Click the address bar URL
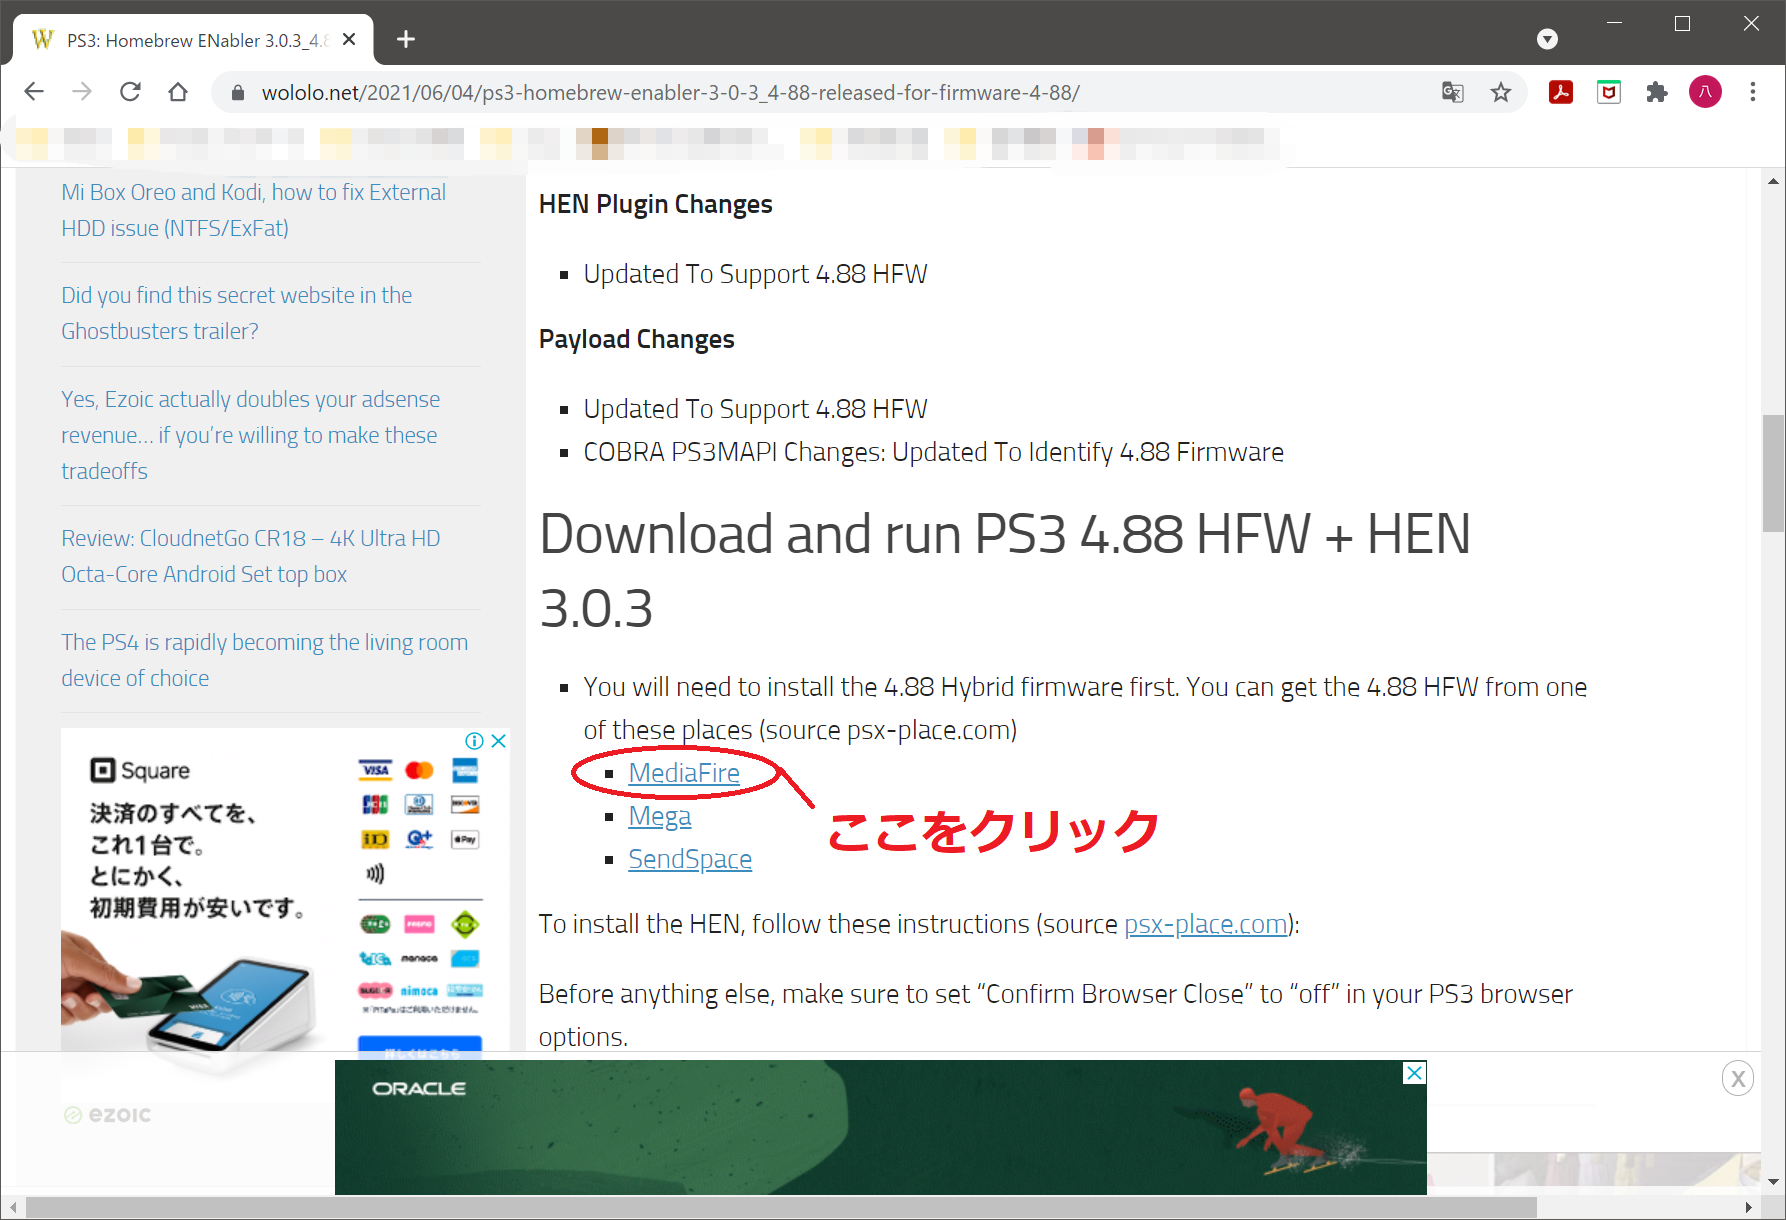The image size is (1786, 1220). click(670, 93)
